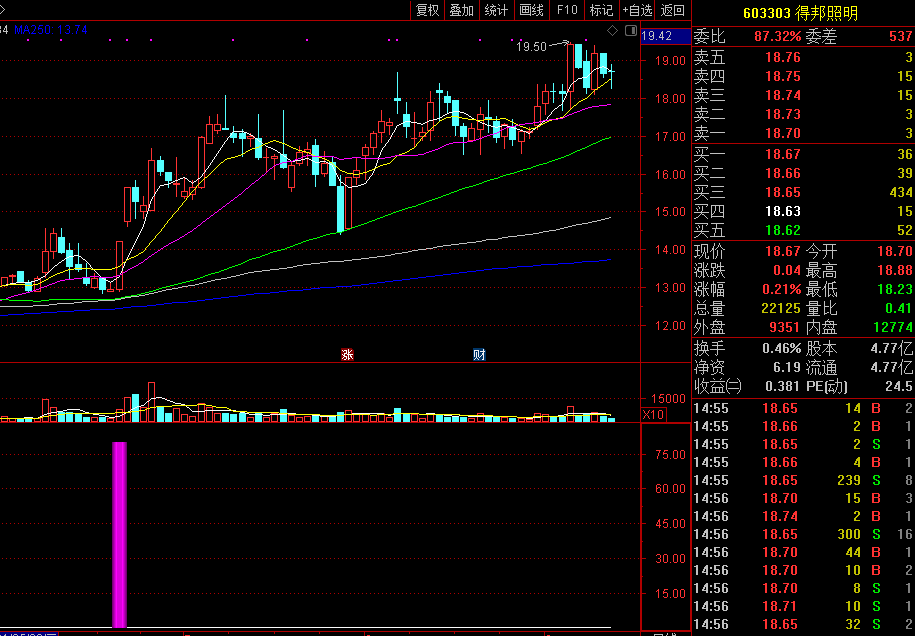Click the 14:56 trade of 300 lots
The image size is (915, 636).
[803, 534]
